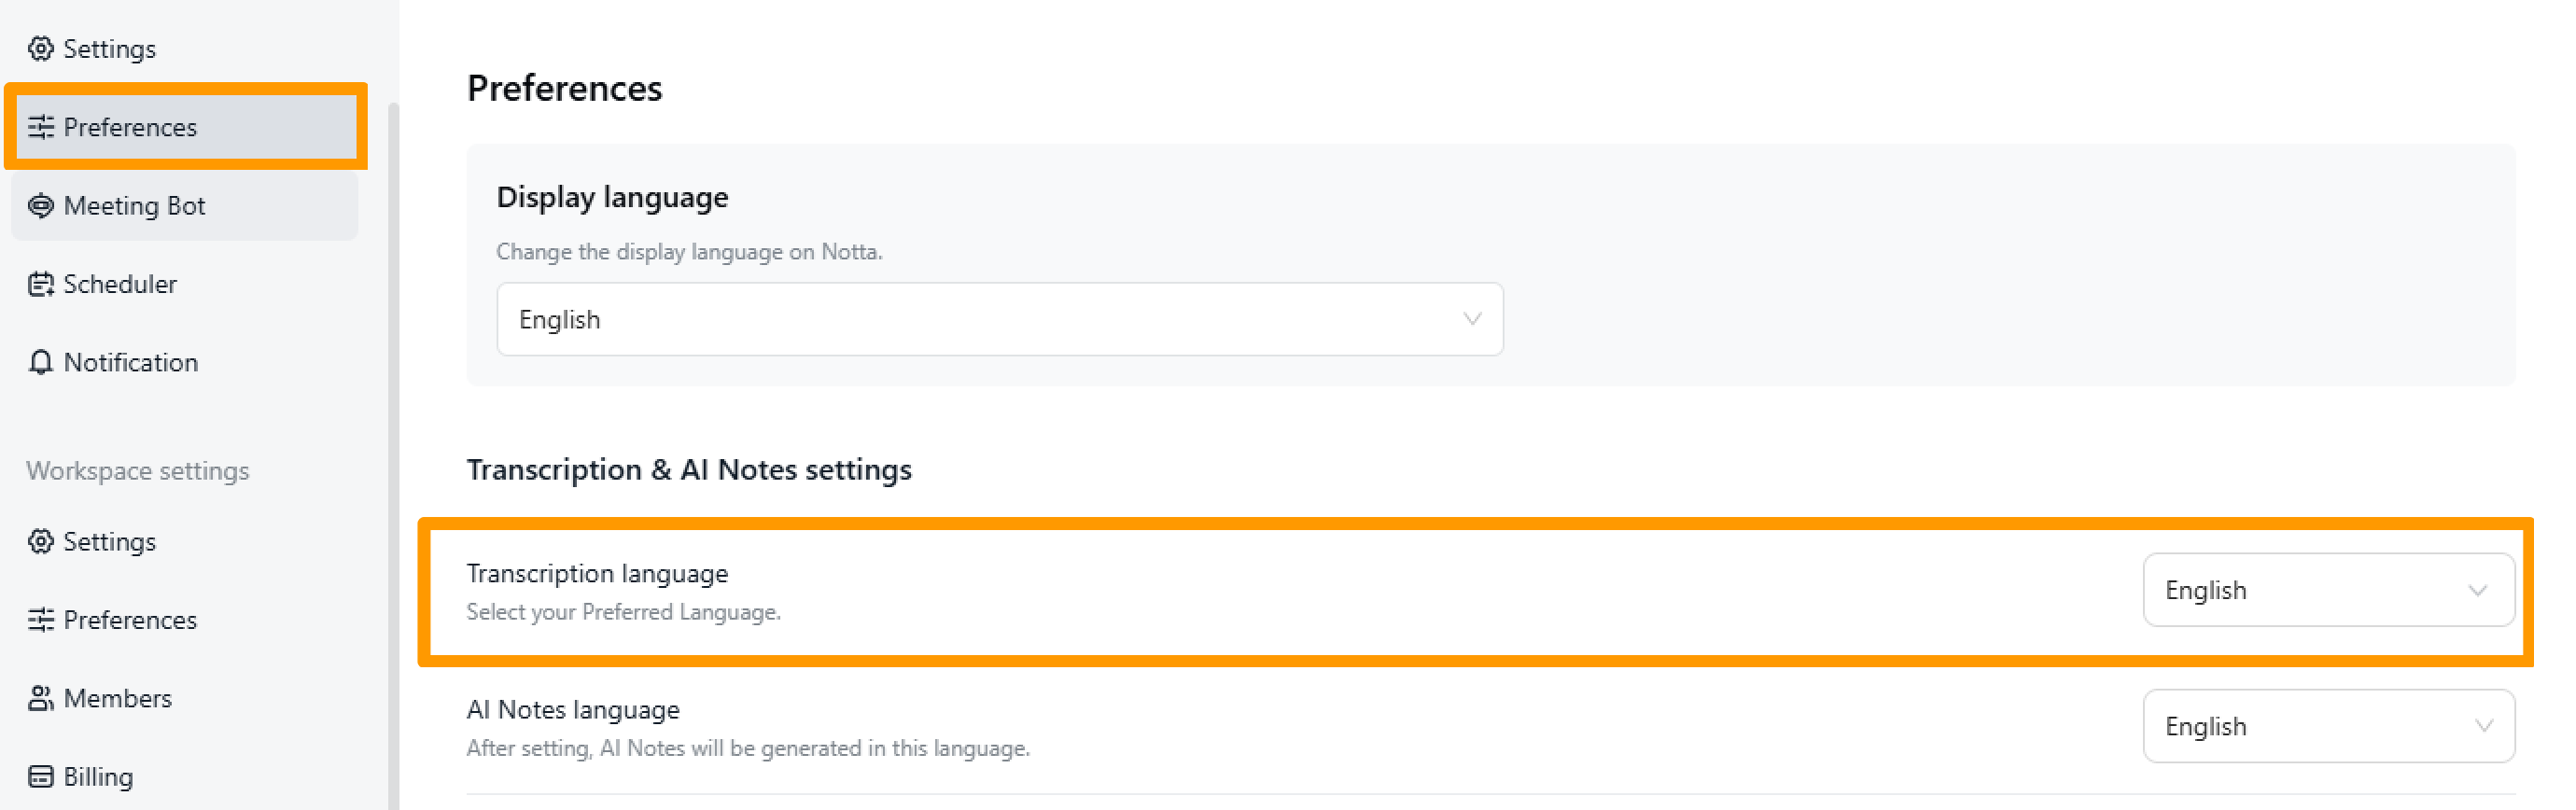Go to the Scheduler page

(184, 284)
